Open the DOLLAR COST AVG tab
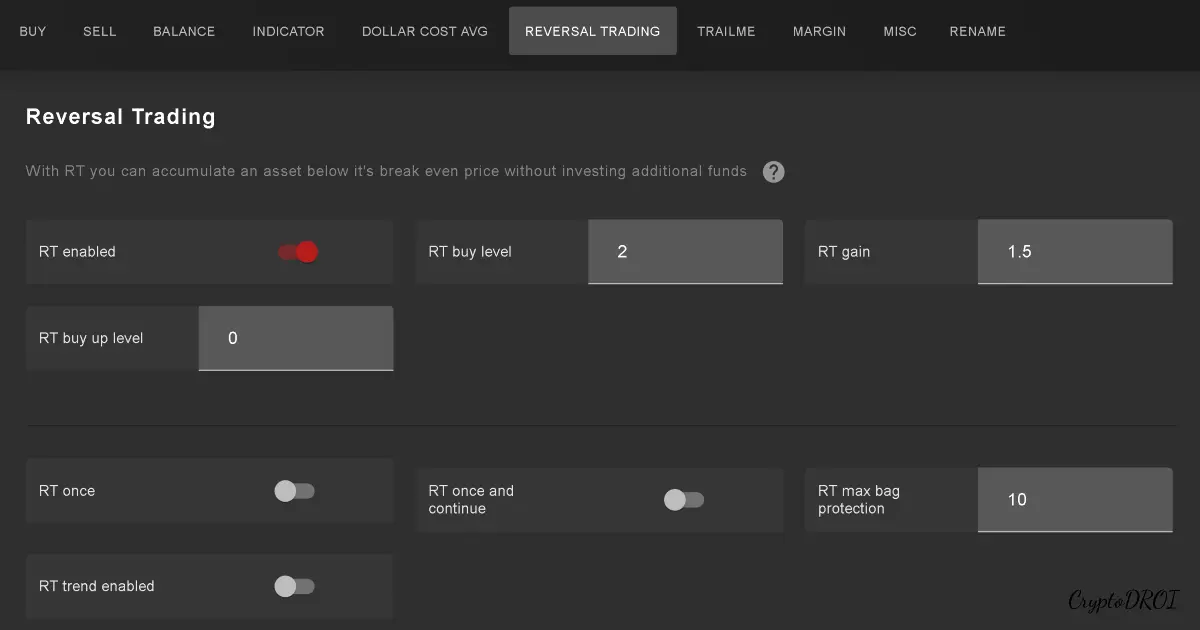1200x630 pixels. click(x=425, y=31)
